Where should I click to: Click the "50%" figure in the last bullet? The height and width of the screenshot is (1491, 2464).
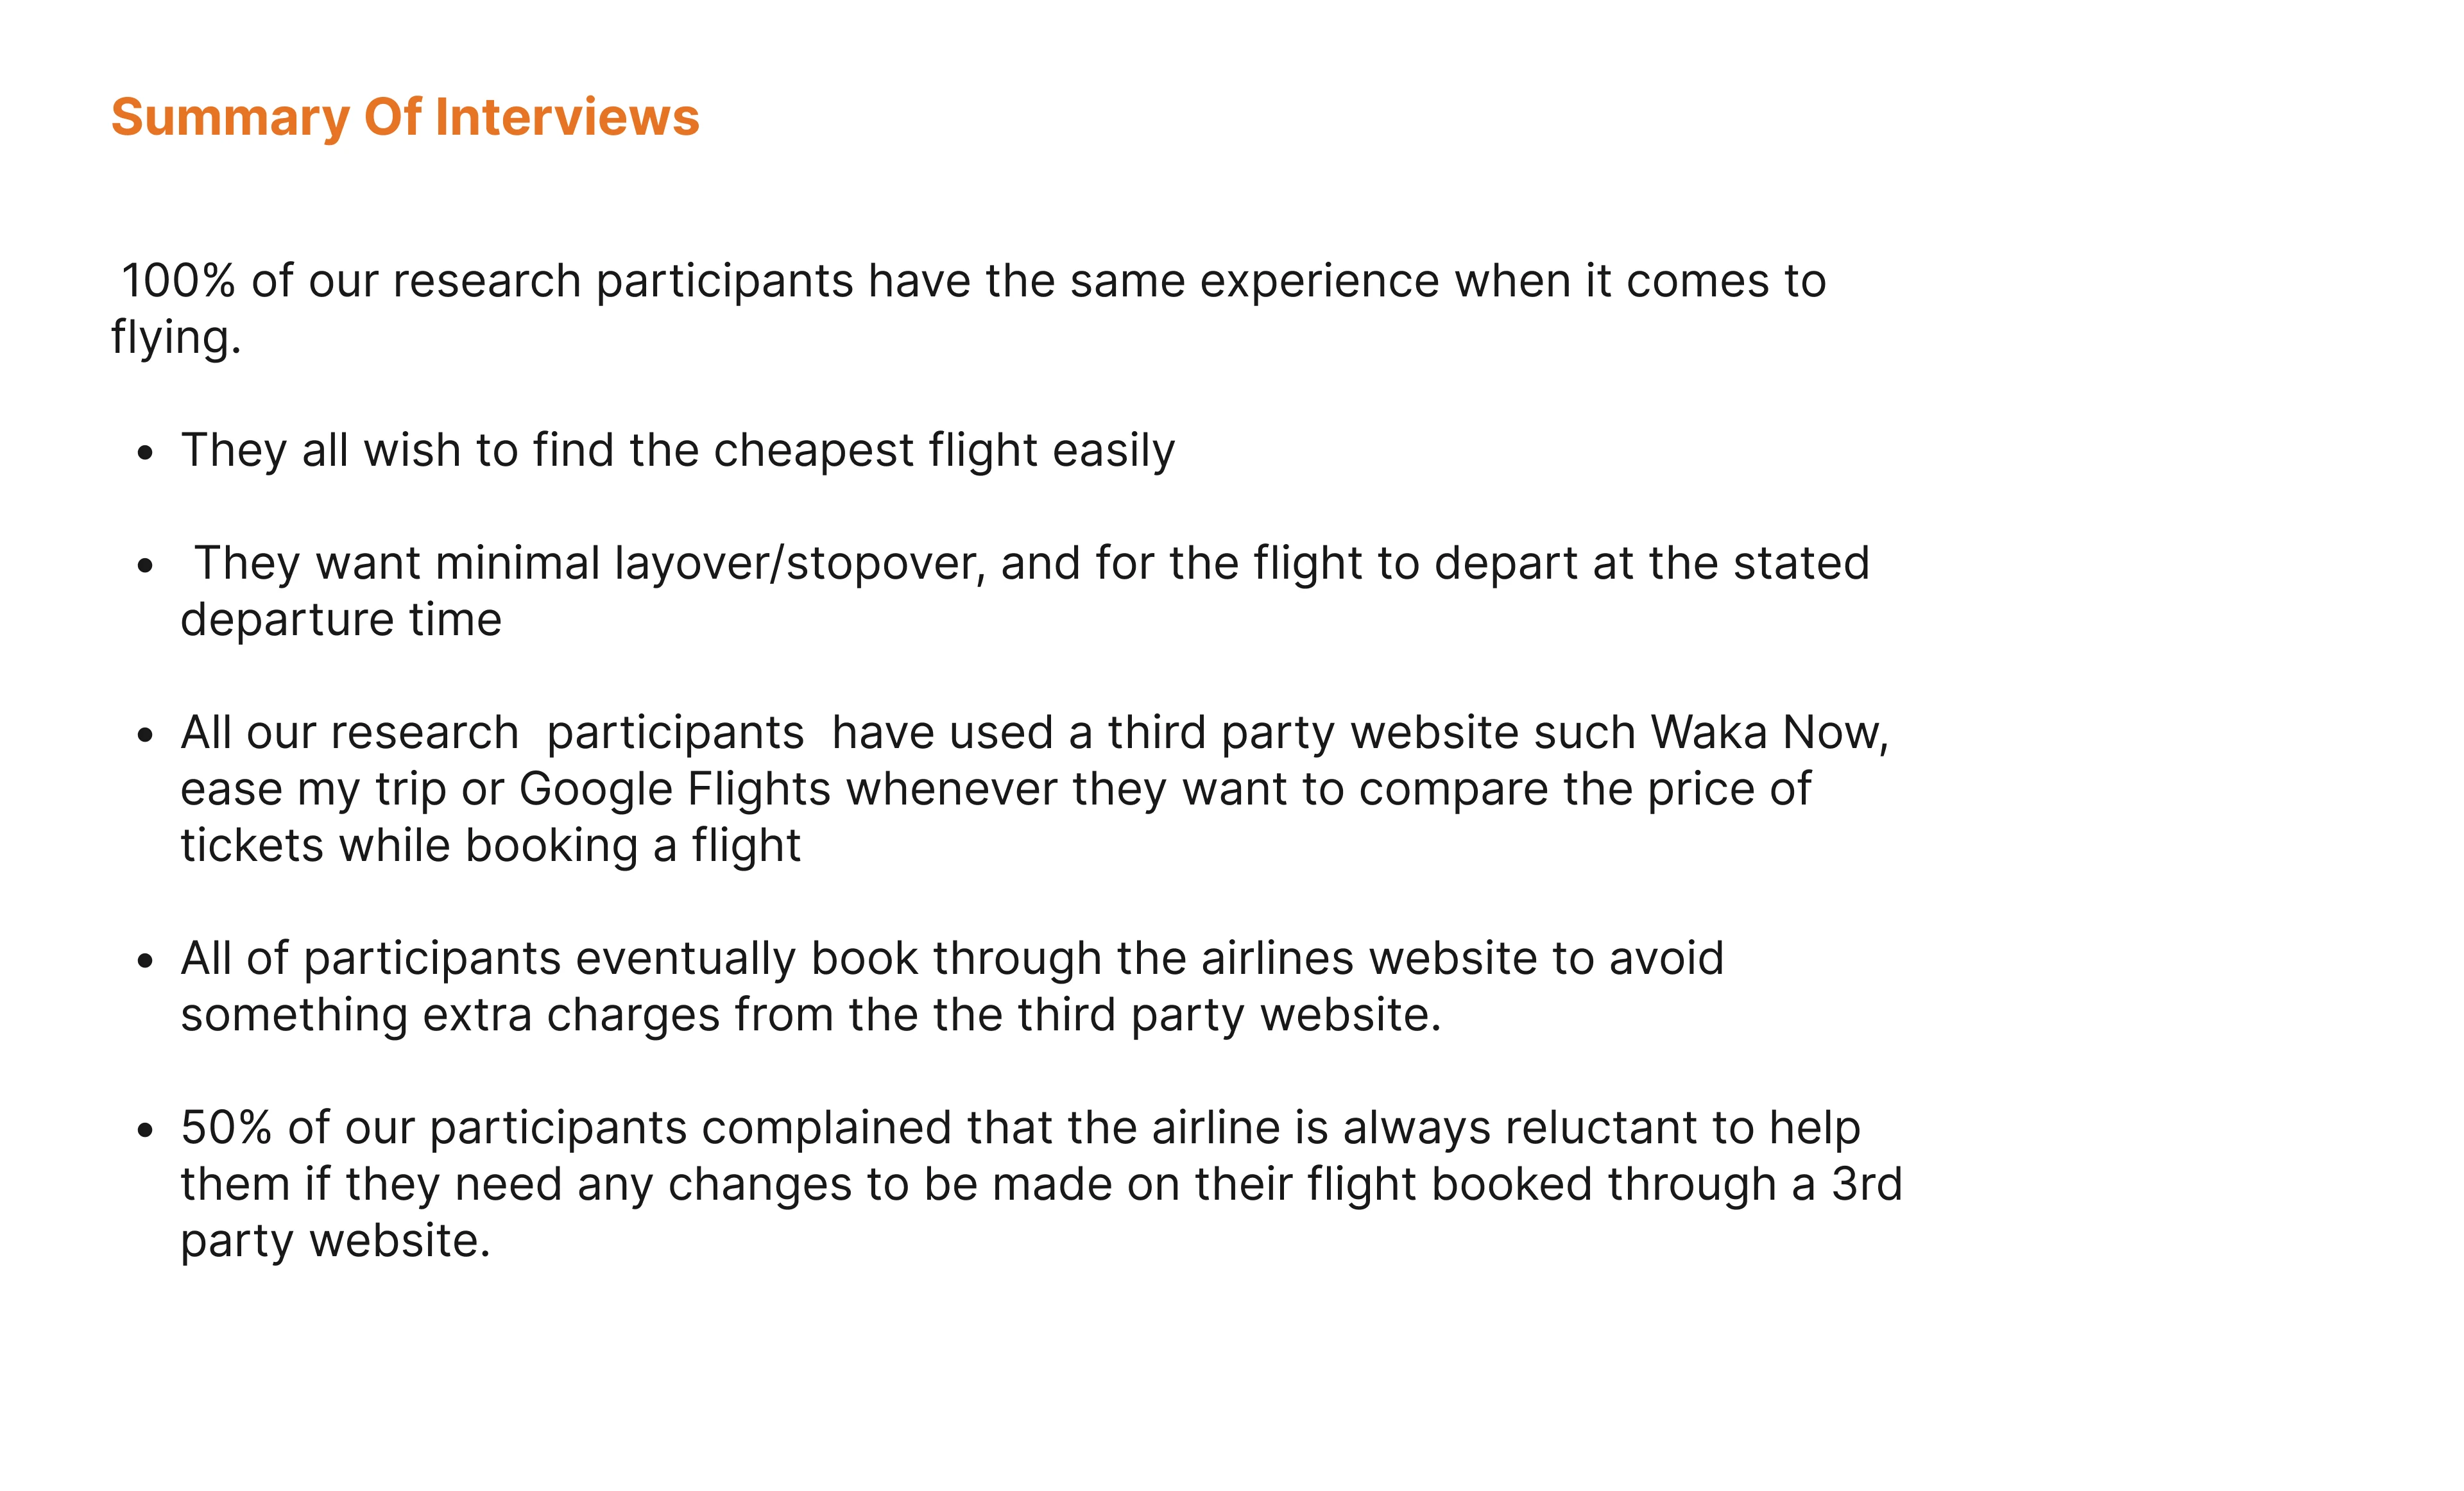point(226,1128)
